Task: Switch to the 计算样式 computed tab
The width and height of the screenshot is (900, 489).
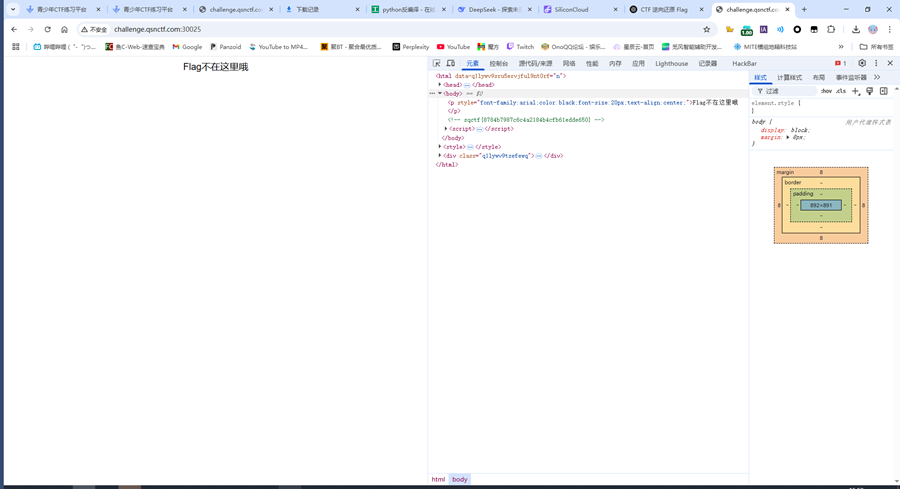Action: tap(789, 77)
